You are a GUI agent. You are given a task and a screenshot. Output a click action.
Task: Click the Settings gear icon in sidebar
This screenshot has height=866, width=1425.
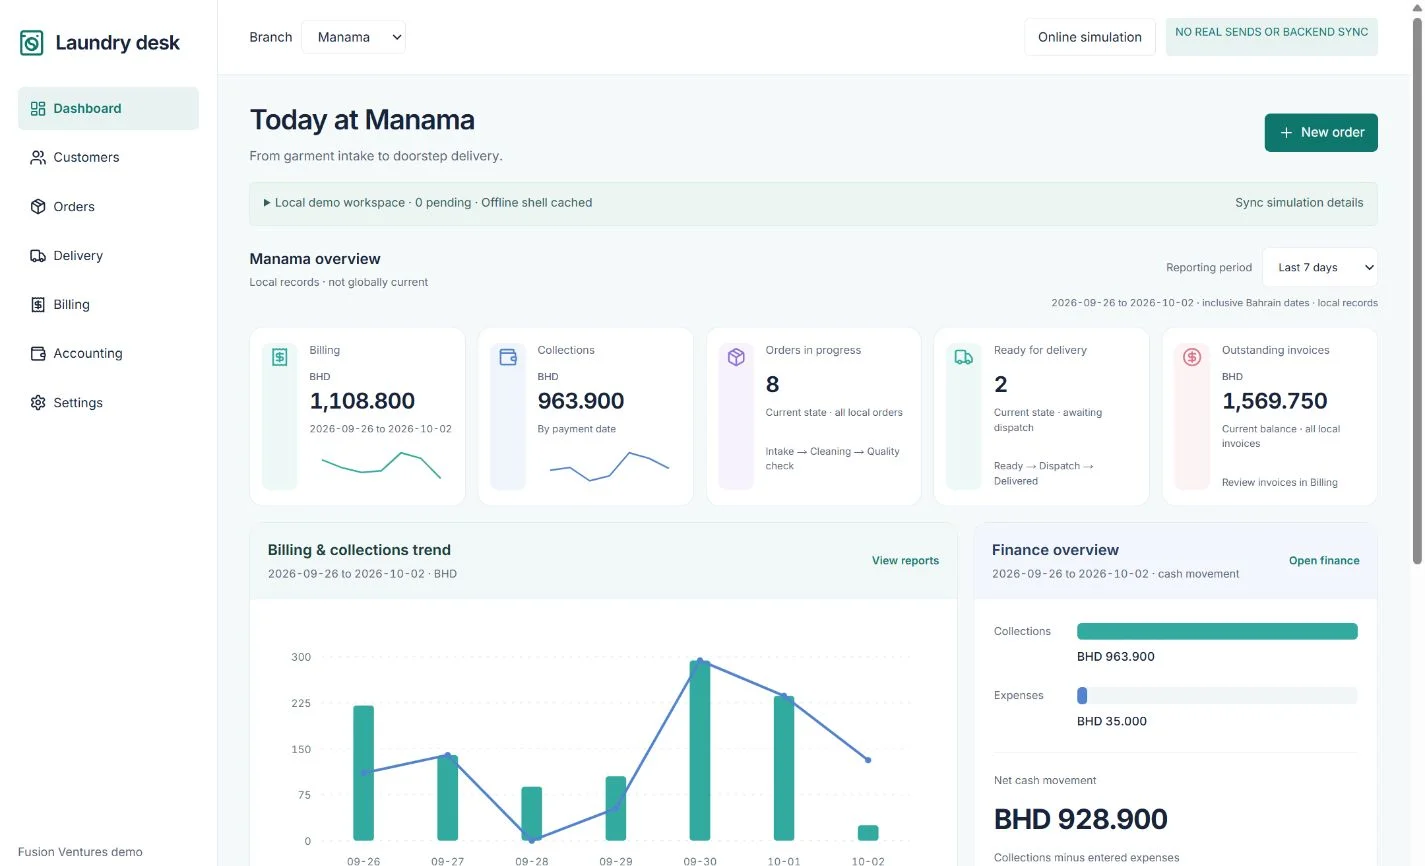(x=38, y=402)
